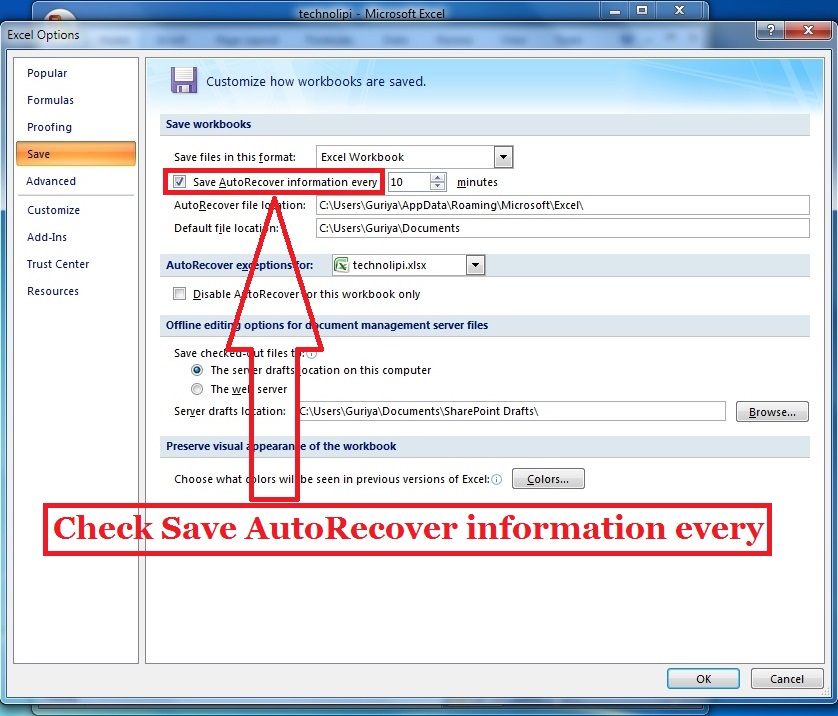Open AutoRecover exceptions workbook dropdown arrow
This screenshot has height=716, width=838.
pos(475,265)
